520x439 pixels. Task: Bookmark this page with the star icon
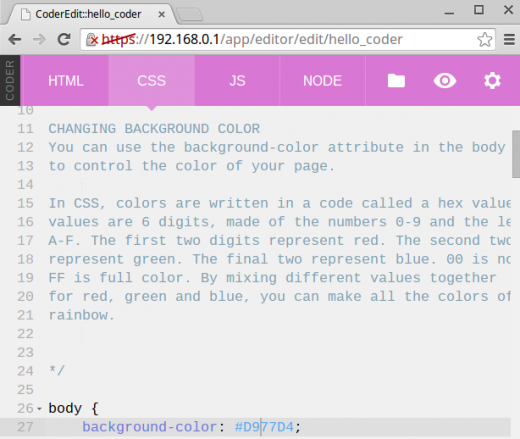(x=484, y=40)
